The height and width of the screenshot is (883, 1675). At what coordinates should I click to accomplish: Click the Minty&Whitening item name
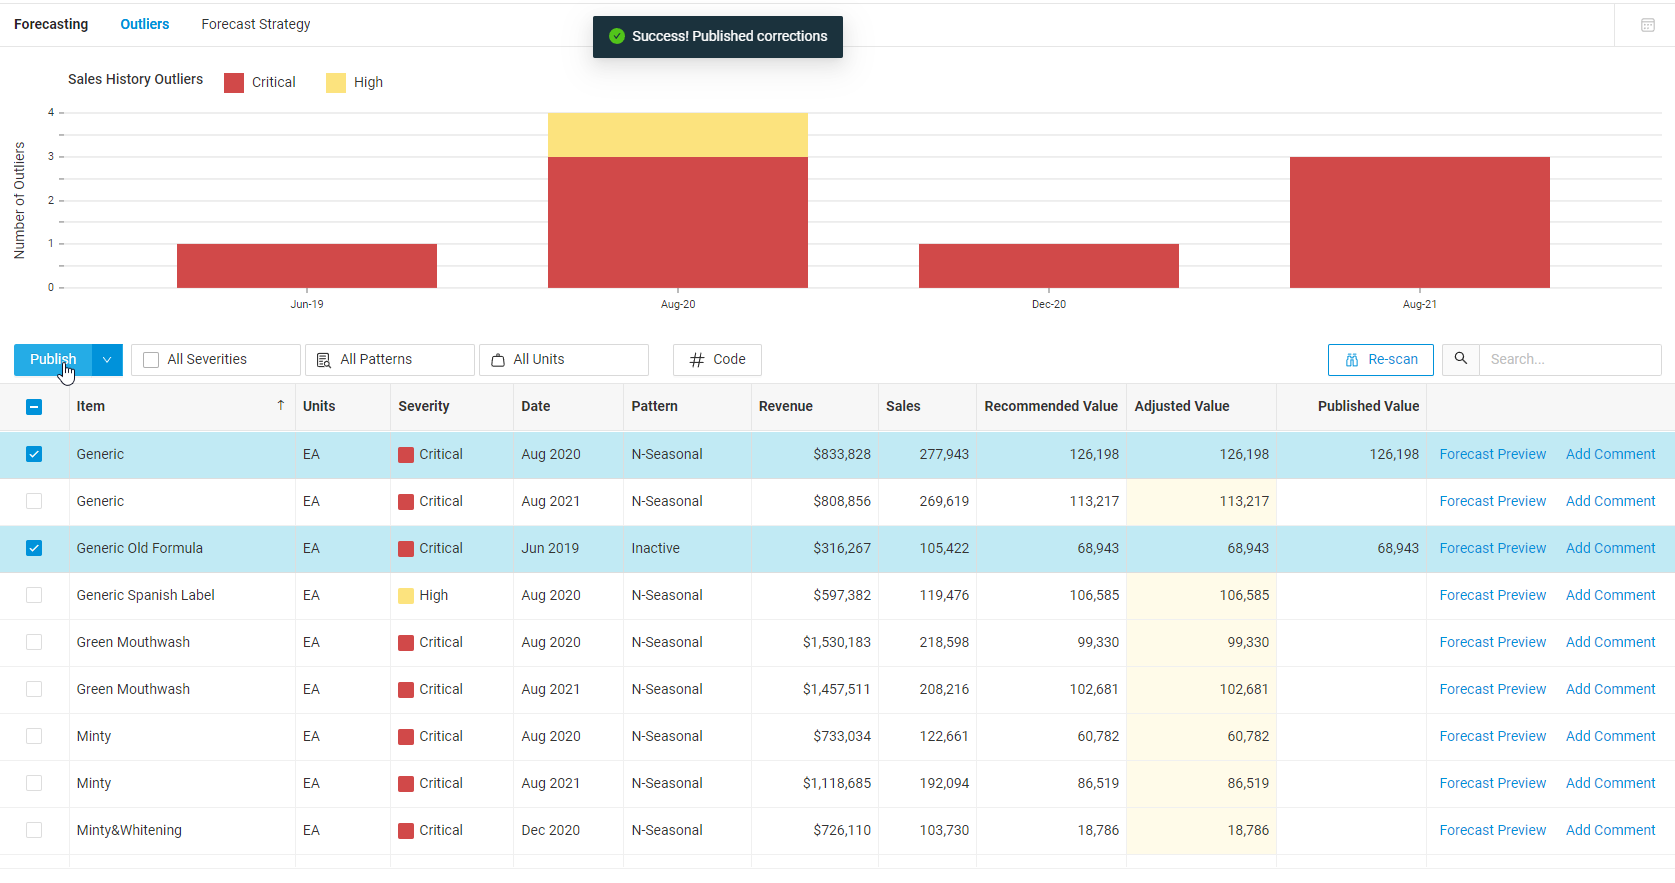coord(129,830)
